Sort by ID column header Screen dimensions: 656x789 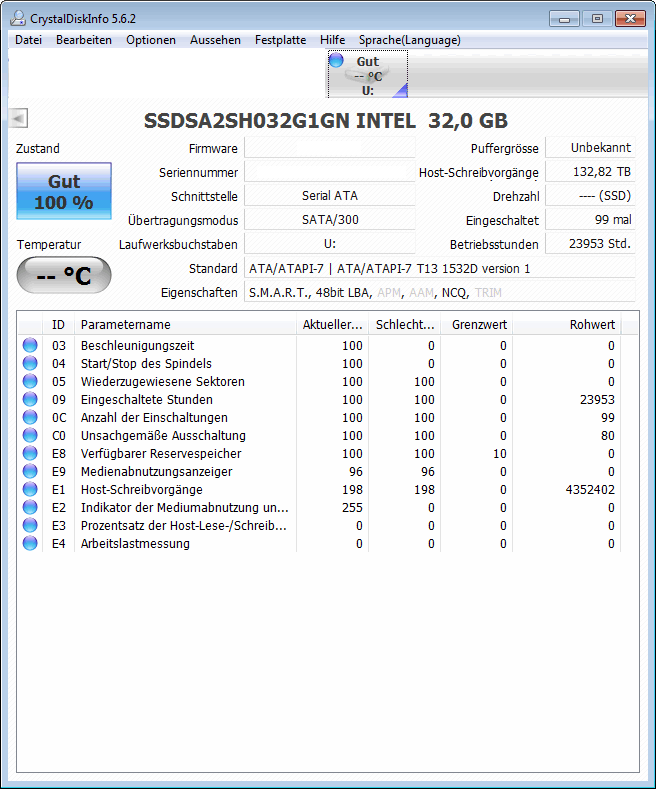point(58,325)
